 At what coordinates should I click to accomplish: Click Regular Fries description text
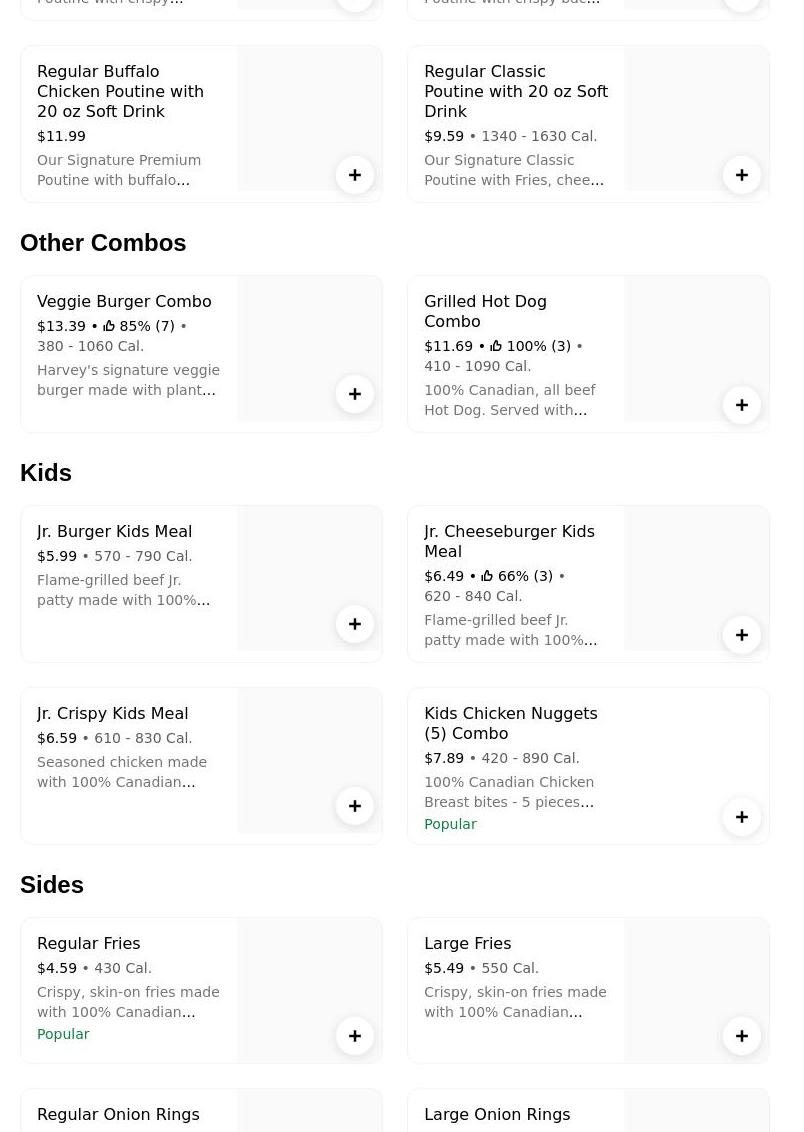coord(128,1002)
